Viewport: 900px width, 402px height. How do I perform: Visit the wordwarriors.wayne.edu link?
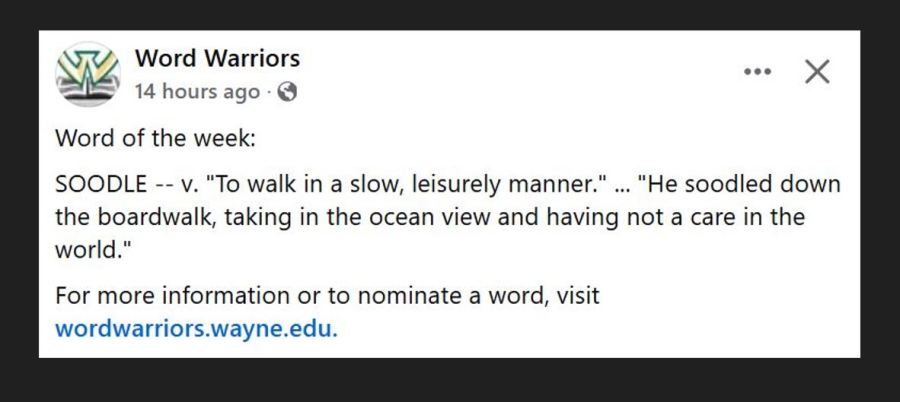(196, 327)
